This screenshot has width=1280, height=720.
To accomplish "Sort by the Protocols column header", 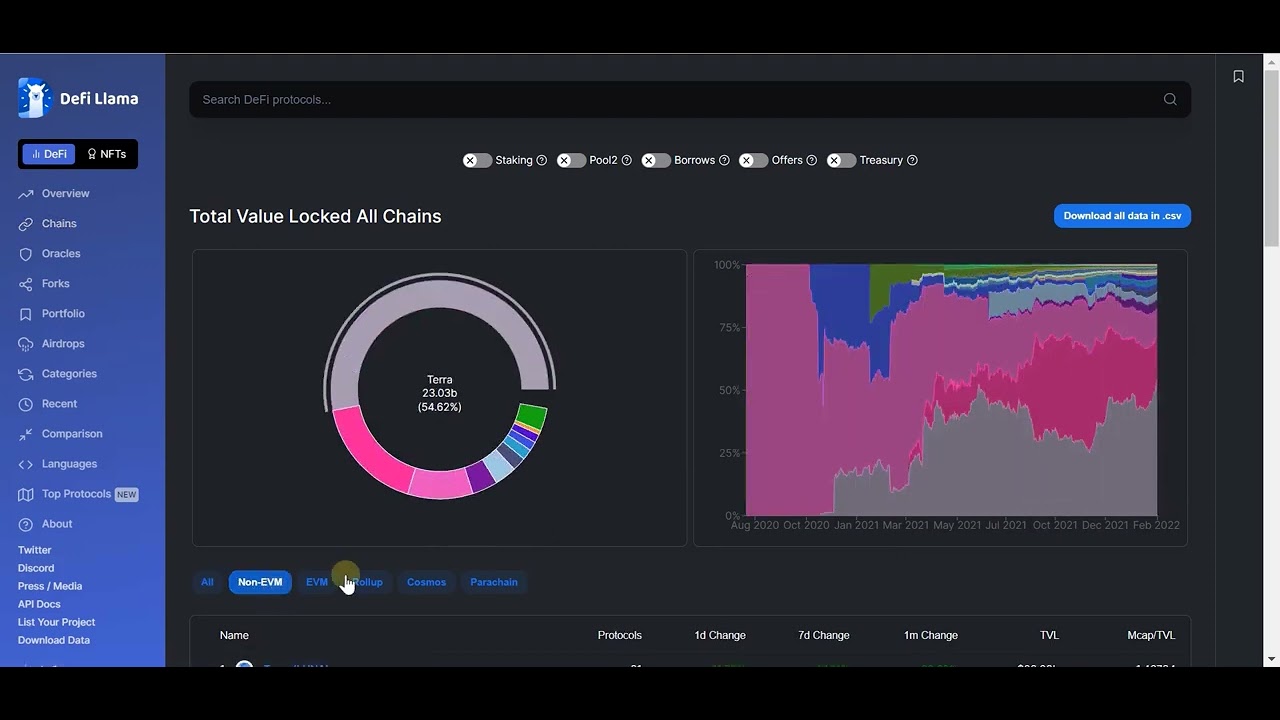I will tap(620, 636).
